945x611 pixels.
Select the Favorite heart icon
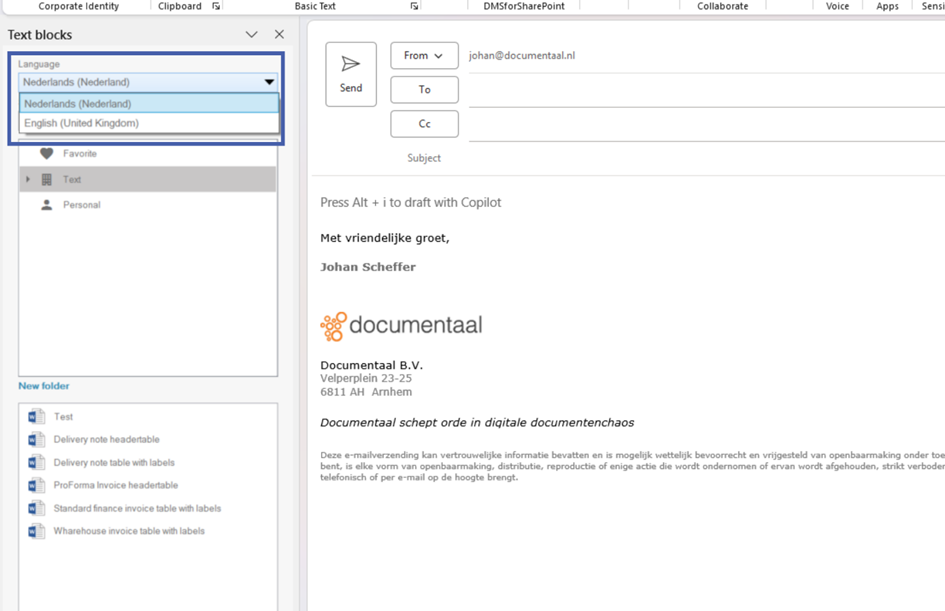pyautogui.click(x=46, y=154)
